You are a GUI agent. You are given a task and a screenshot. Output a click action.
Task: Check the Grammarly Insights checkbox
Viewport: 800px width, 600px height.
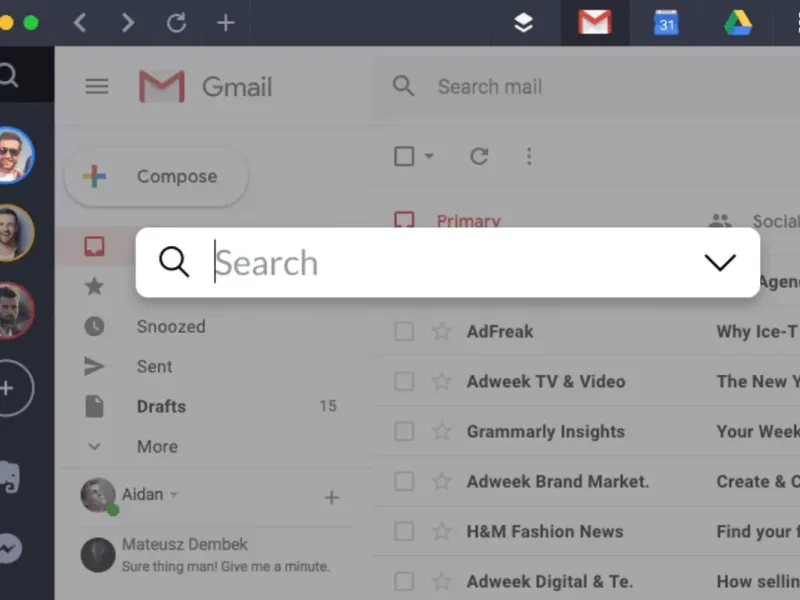(404, 432)
